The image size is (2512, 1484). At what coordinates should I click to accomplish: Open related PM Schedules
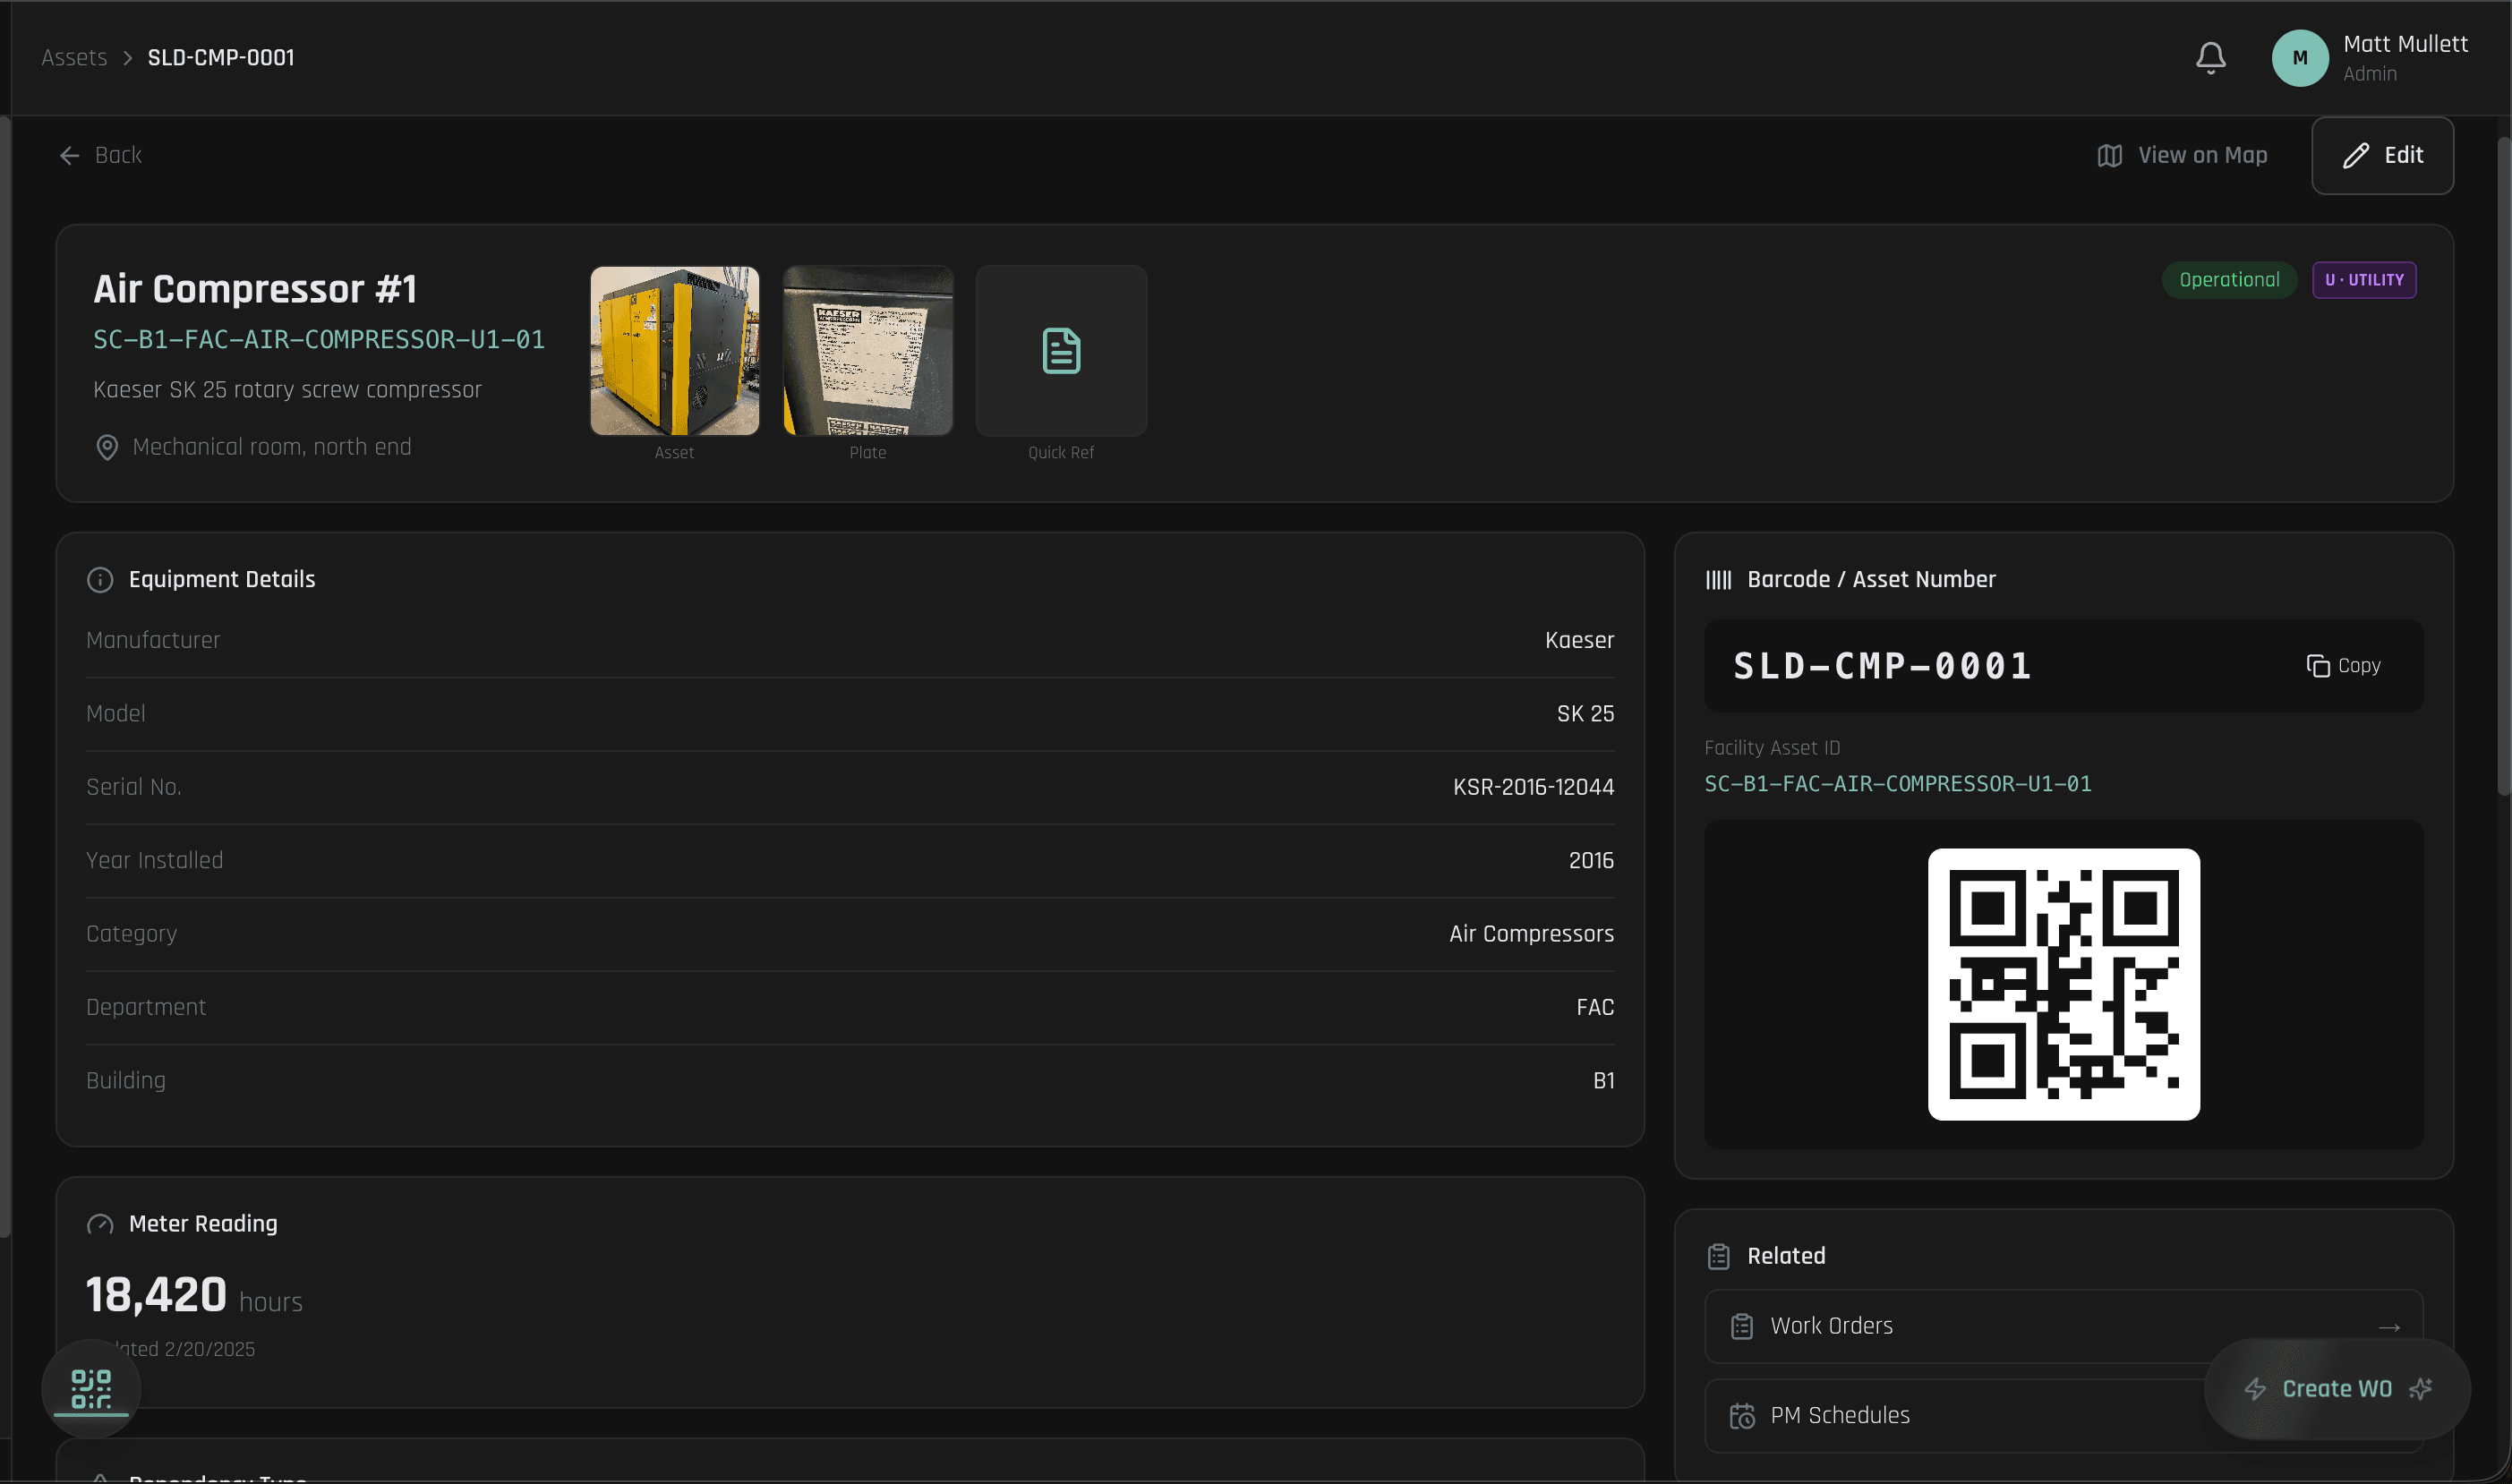coord(2063,1416)
